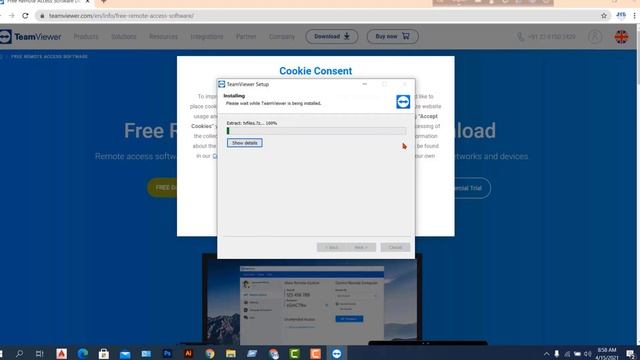This screenshot has height=360, width=640.
Task: Open Task View from taskbar
Action: click(x=39, y=353)
